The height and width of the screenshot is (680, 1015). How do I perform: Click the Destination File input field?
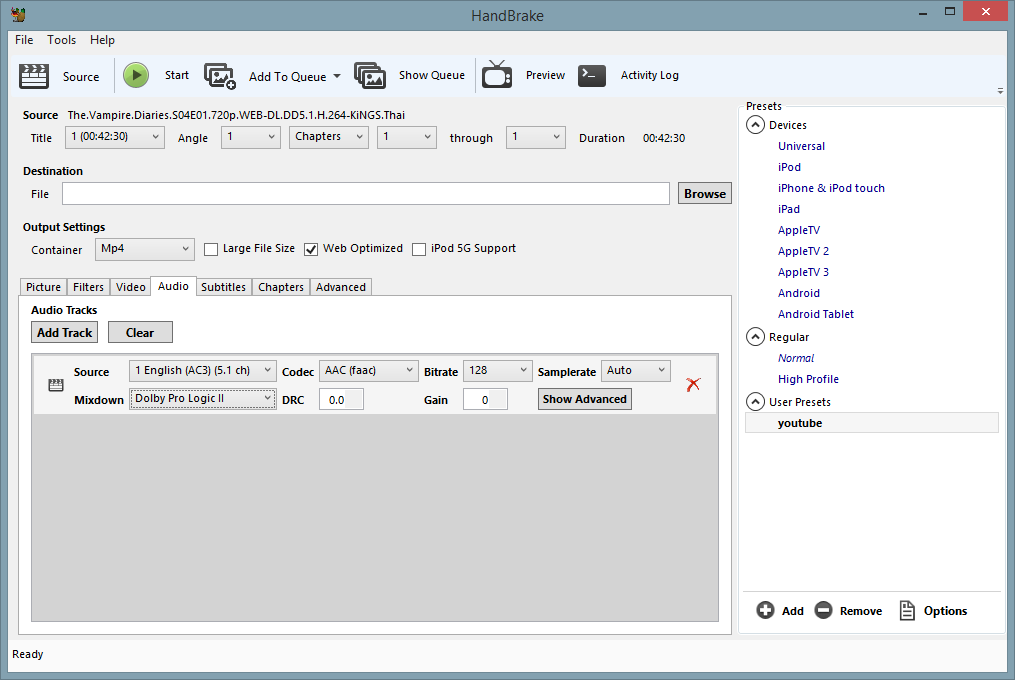pos(365,194)
